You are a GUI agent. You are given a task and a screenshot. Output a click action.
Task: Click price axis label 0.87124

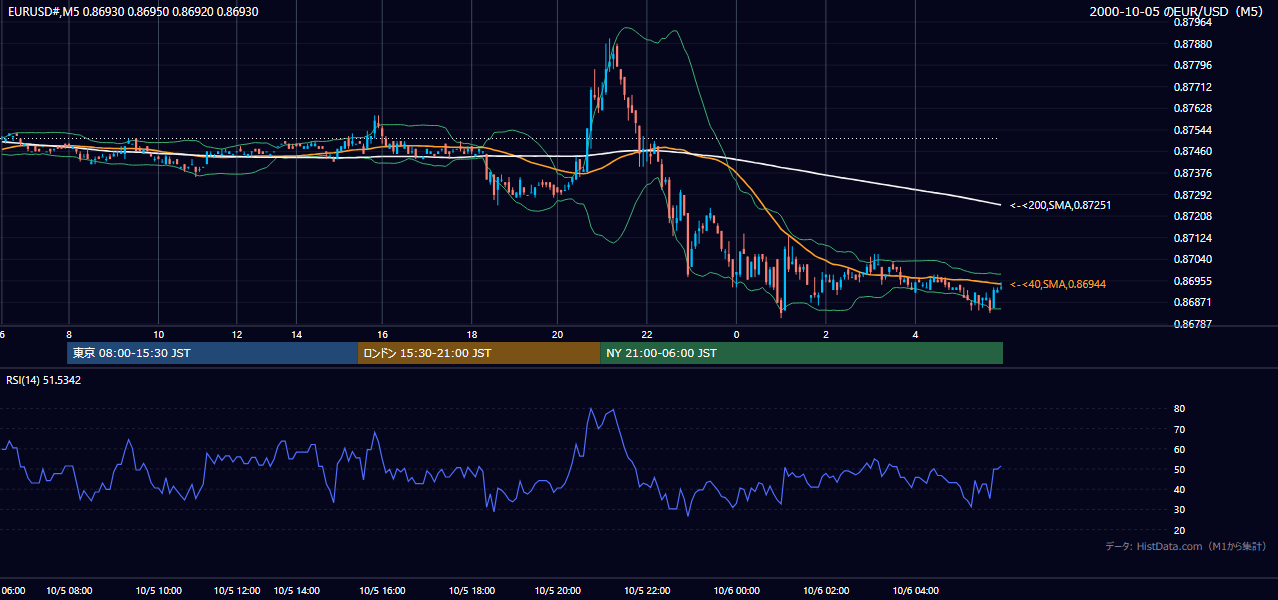coord(1192,238)
